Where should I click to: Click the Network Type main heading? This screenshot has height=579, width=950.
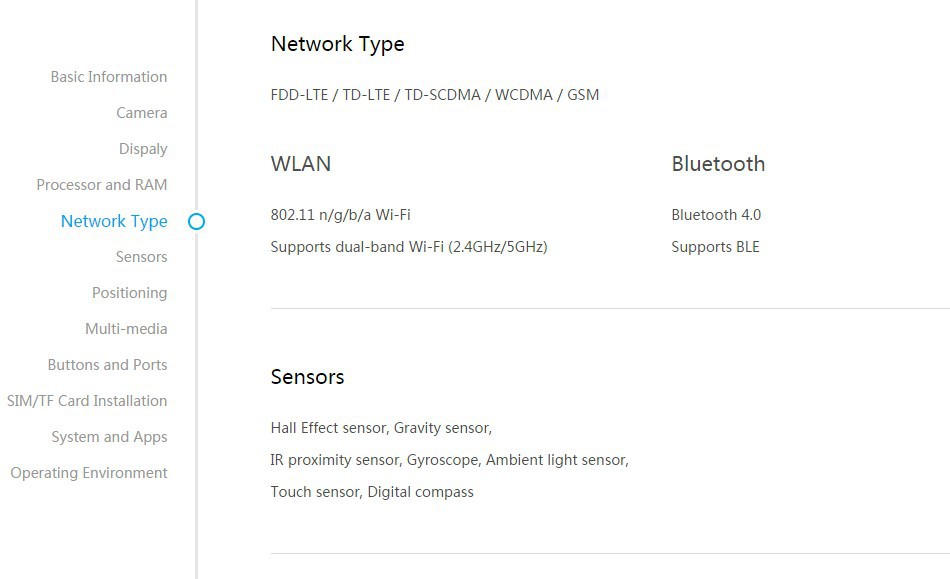coord(337,44)
